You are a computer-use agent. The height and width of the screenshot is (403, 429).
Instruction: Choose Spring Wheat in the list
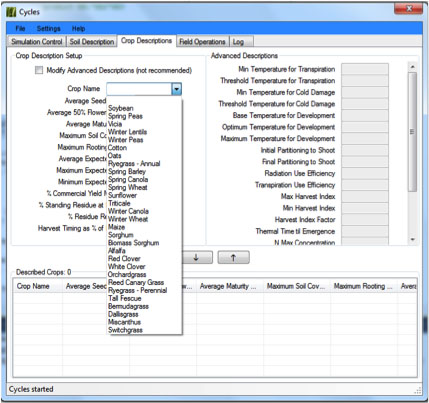tap(128, 187)
